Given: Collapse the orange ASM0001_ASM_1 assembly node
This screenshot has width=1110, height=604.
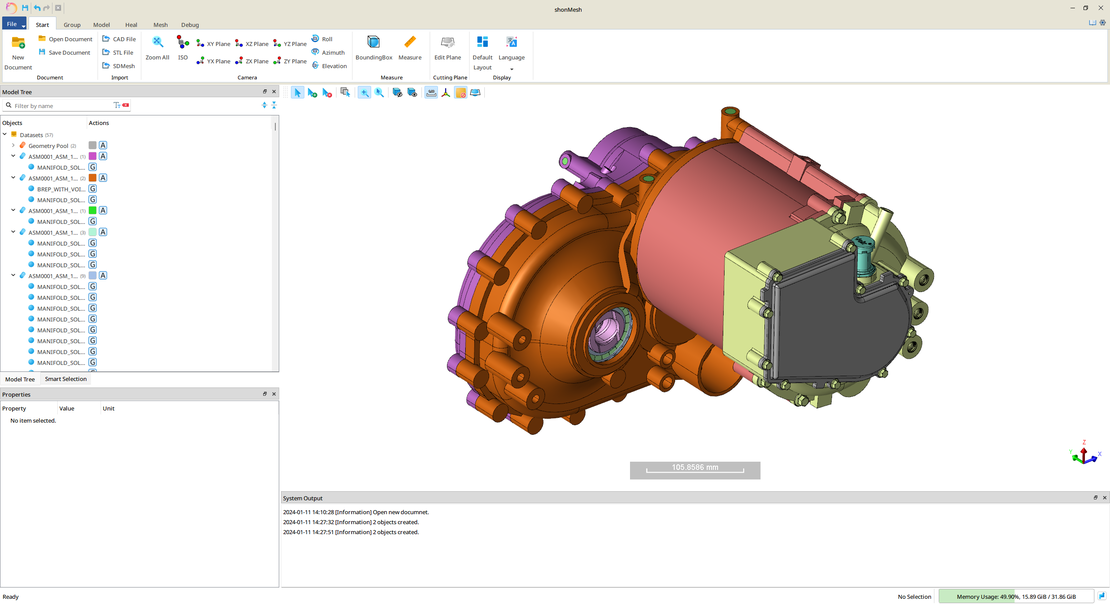Looking at the screenshot, I should tap(13, 178).
